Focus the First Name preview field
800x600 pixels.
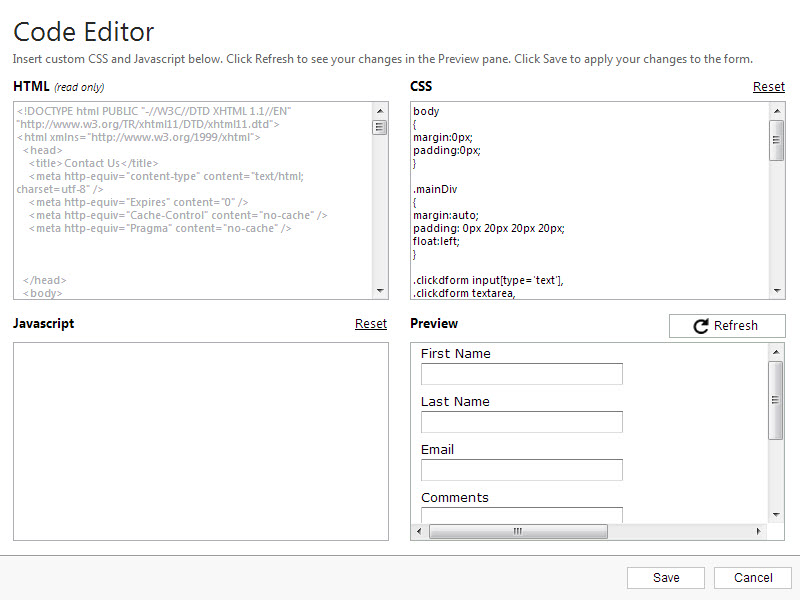(521, 374)
